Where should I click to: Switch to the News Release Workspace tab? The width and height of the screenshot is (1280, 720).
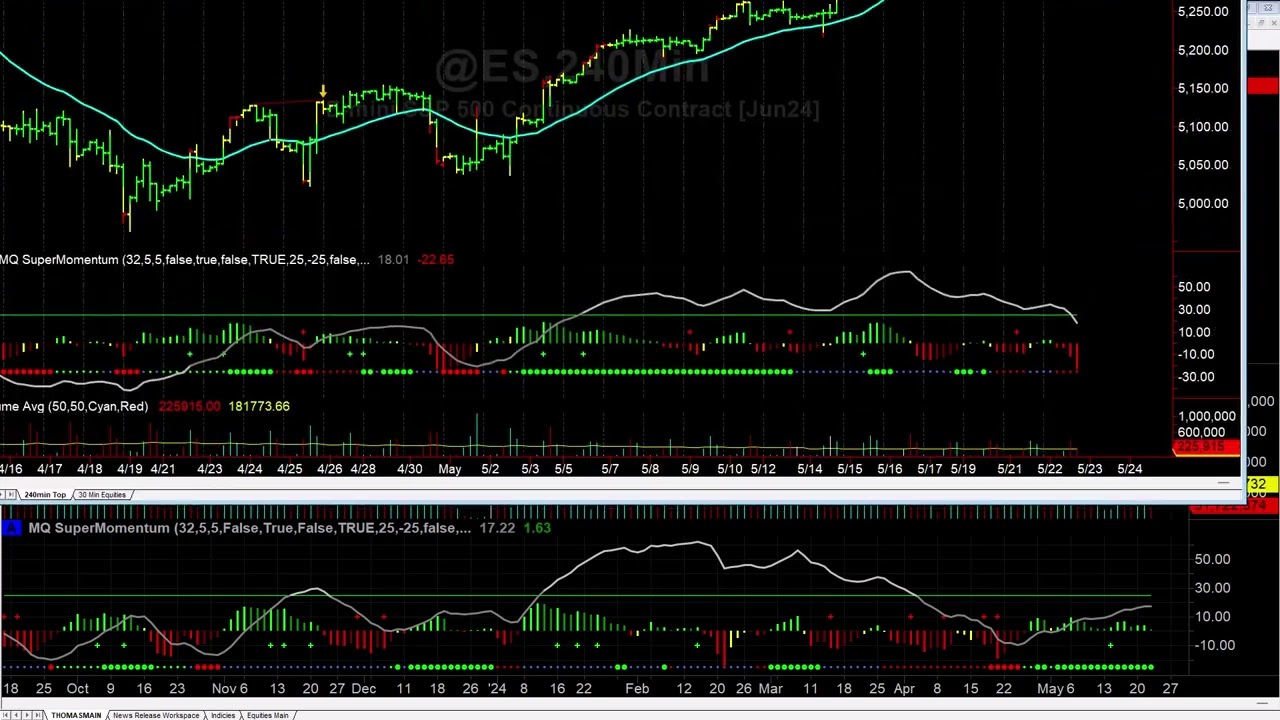click(x=155, y=715)
